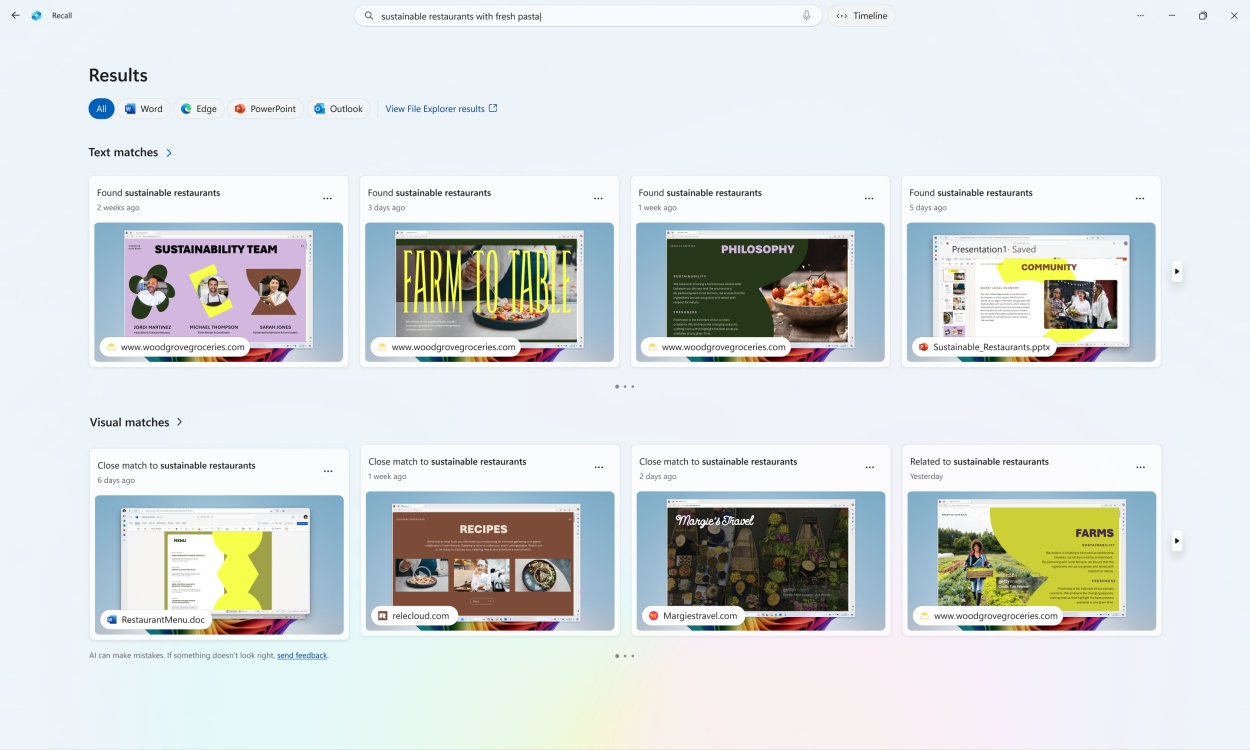
Task: Filter results by Word
Action: point(144,109)
